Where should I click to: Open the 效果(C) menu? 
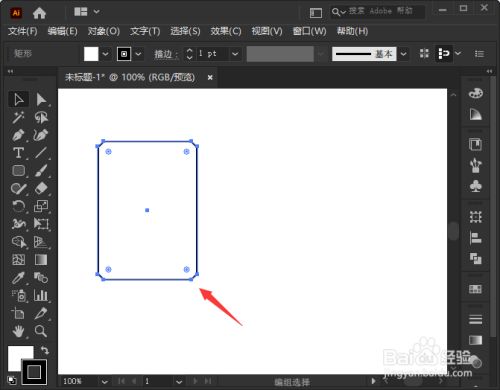(x=226, y=31)
